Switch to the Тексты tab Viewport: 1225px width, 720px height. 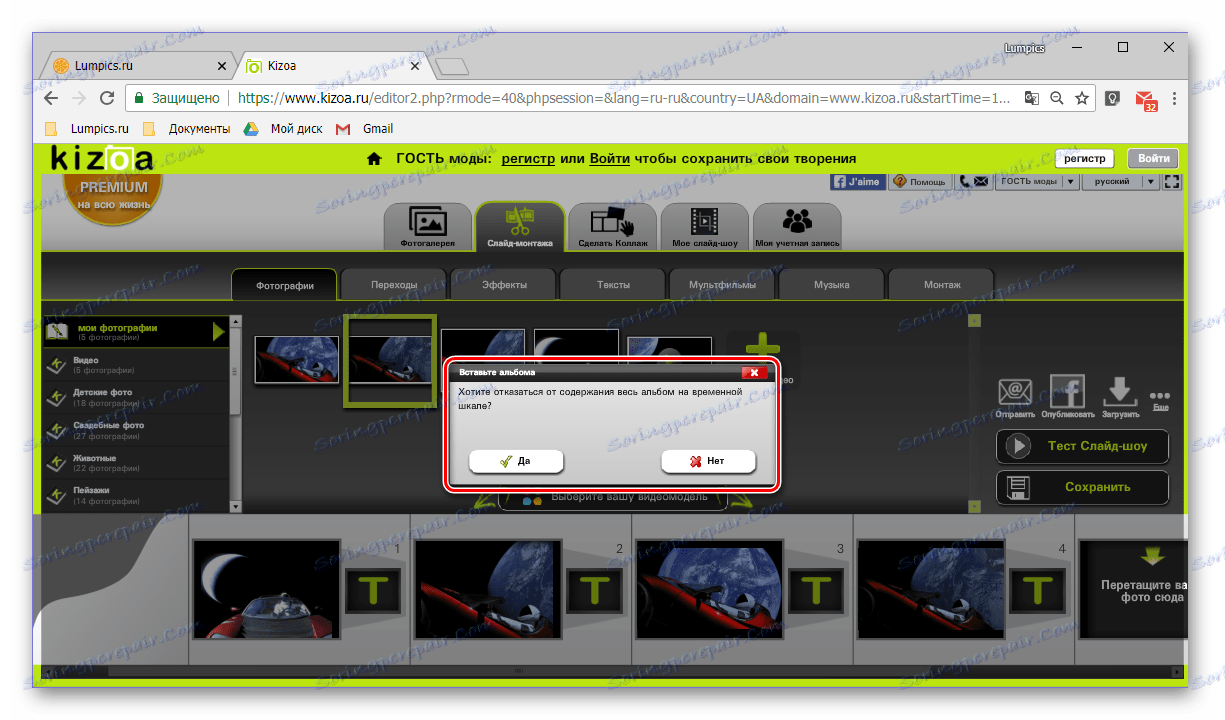[613, 285]
